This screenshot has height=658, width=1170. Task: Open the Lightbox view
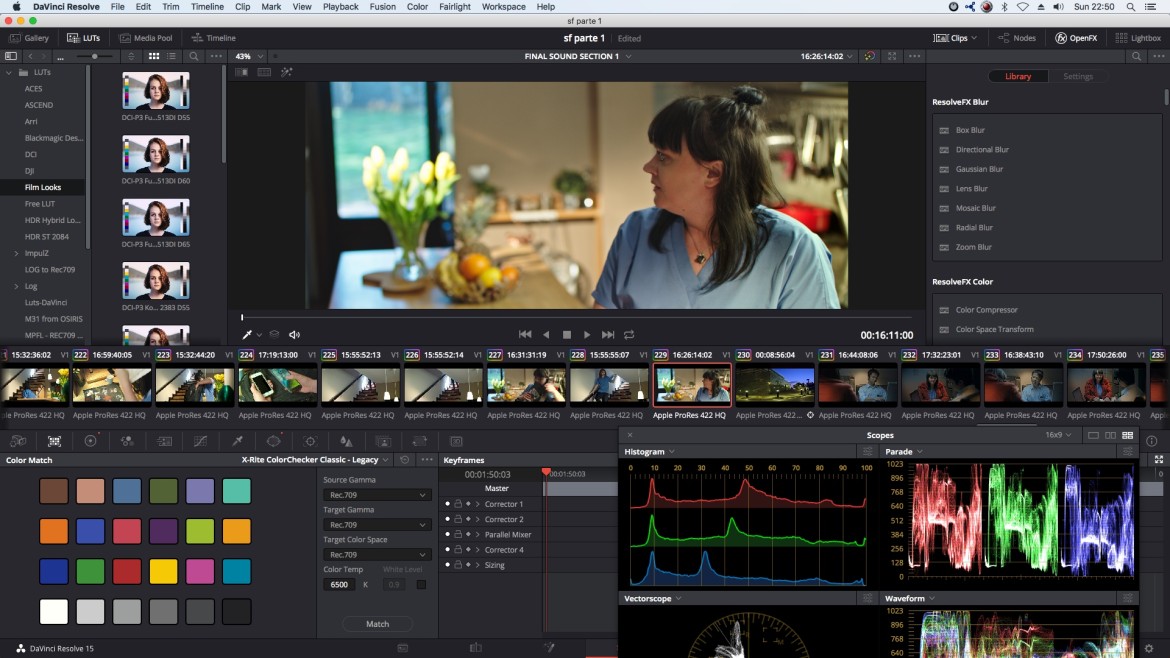point(1138,37)
